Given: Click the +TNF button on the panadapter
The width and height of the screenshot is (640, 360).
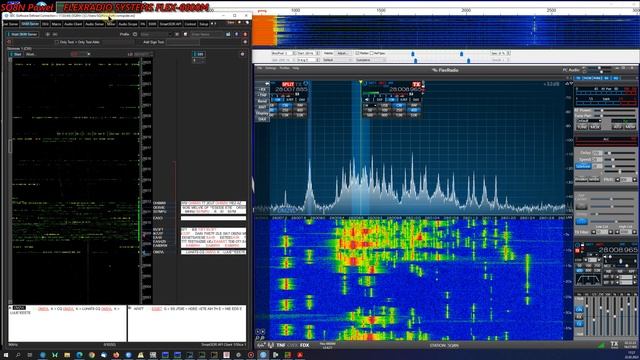Looking at the screenshot, I should point(262,95).
